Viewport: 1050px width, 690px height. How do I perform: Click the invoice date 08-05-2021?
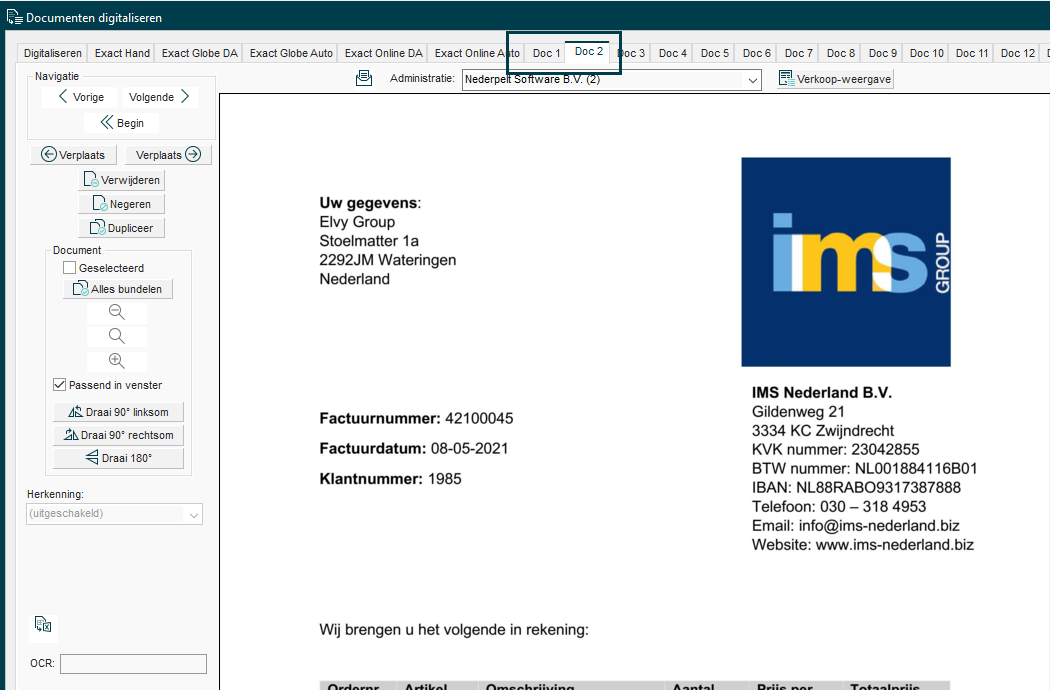tap(469, 449)
